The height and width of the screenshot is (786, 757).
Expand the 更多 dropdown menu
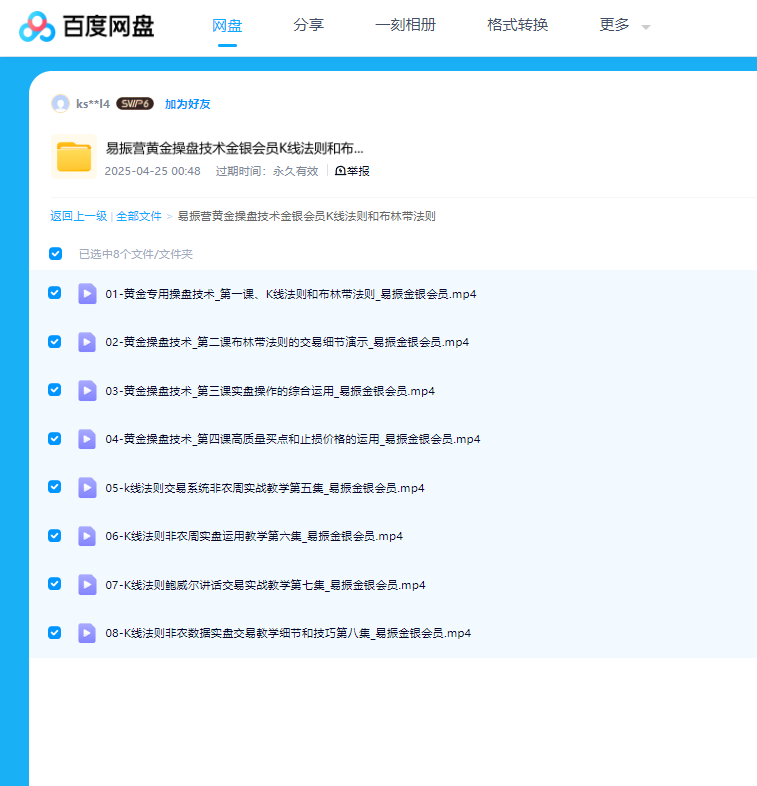click(x=624, y=26)
